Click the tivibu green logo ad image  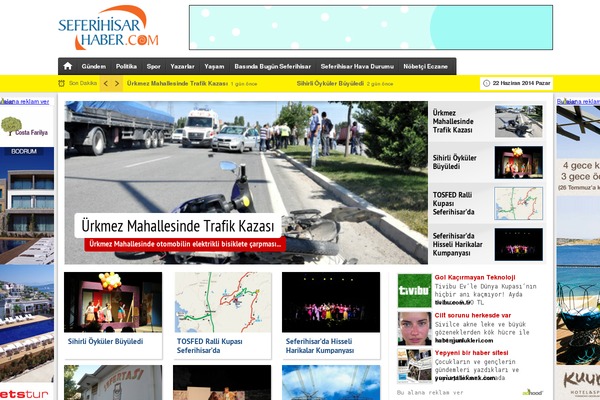click(x=414, y=291)
